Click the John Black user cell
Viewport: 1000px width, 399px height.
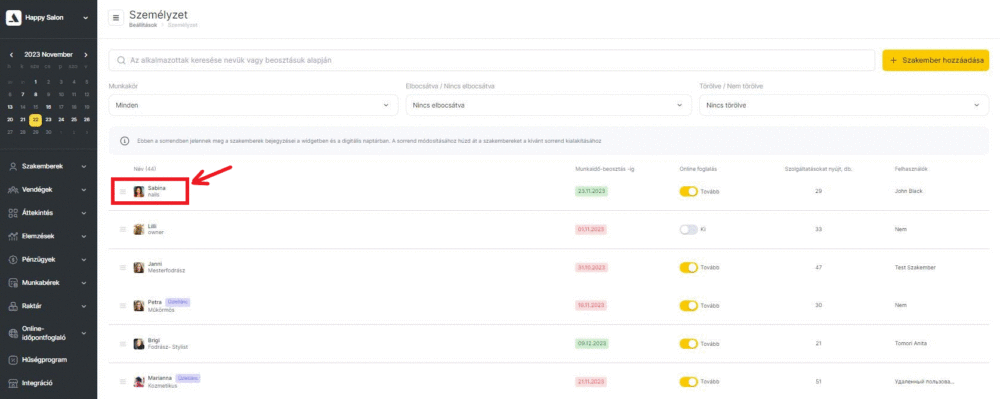[x=909, y=191]
